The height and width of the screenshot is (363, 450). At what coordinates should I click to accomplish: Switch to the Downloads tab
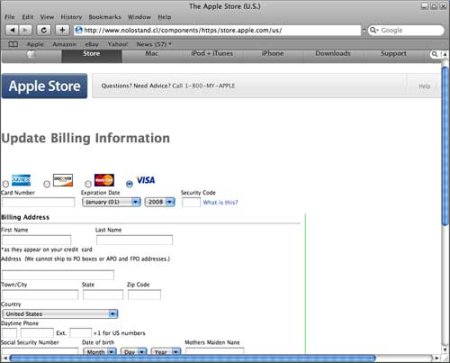[333, 55]
